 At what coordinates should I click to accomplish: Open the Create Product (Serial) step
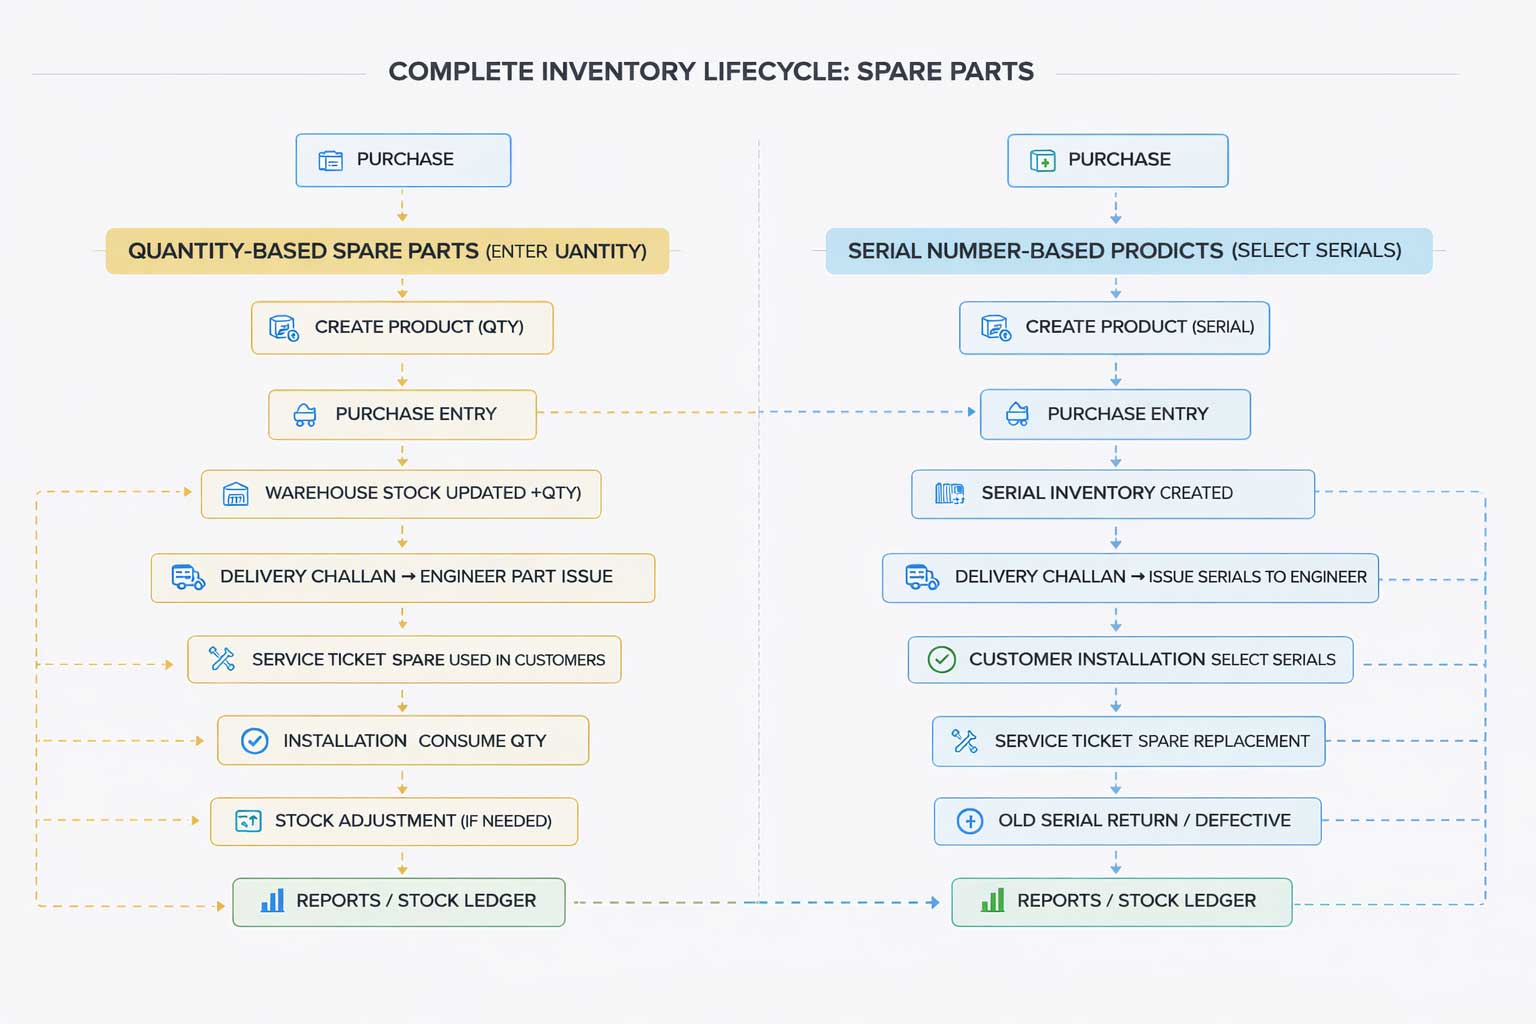coord(1114,328)
